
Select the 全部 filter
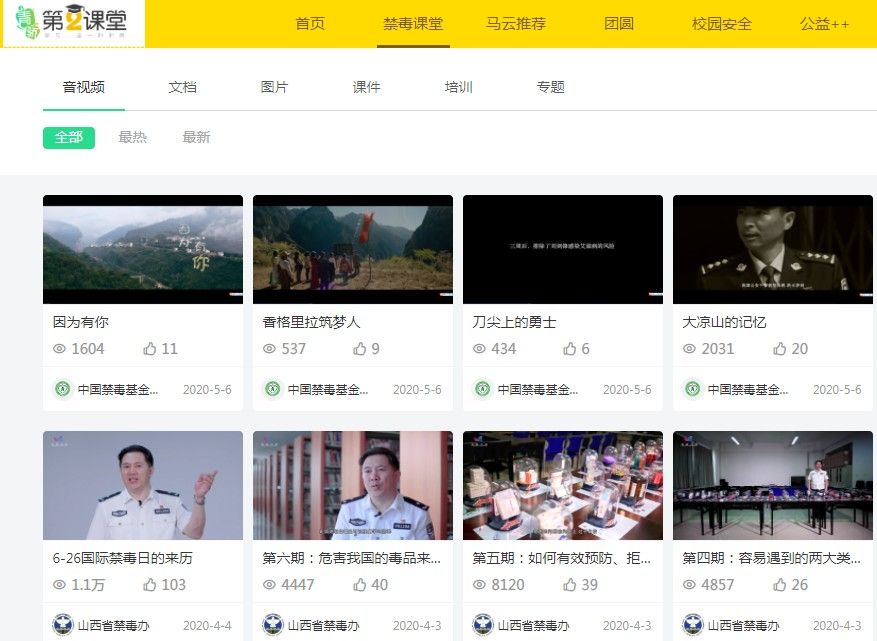tap(68, 137)
